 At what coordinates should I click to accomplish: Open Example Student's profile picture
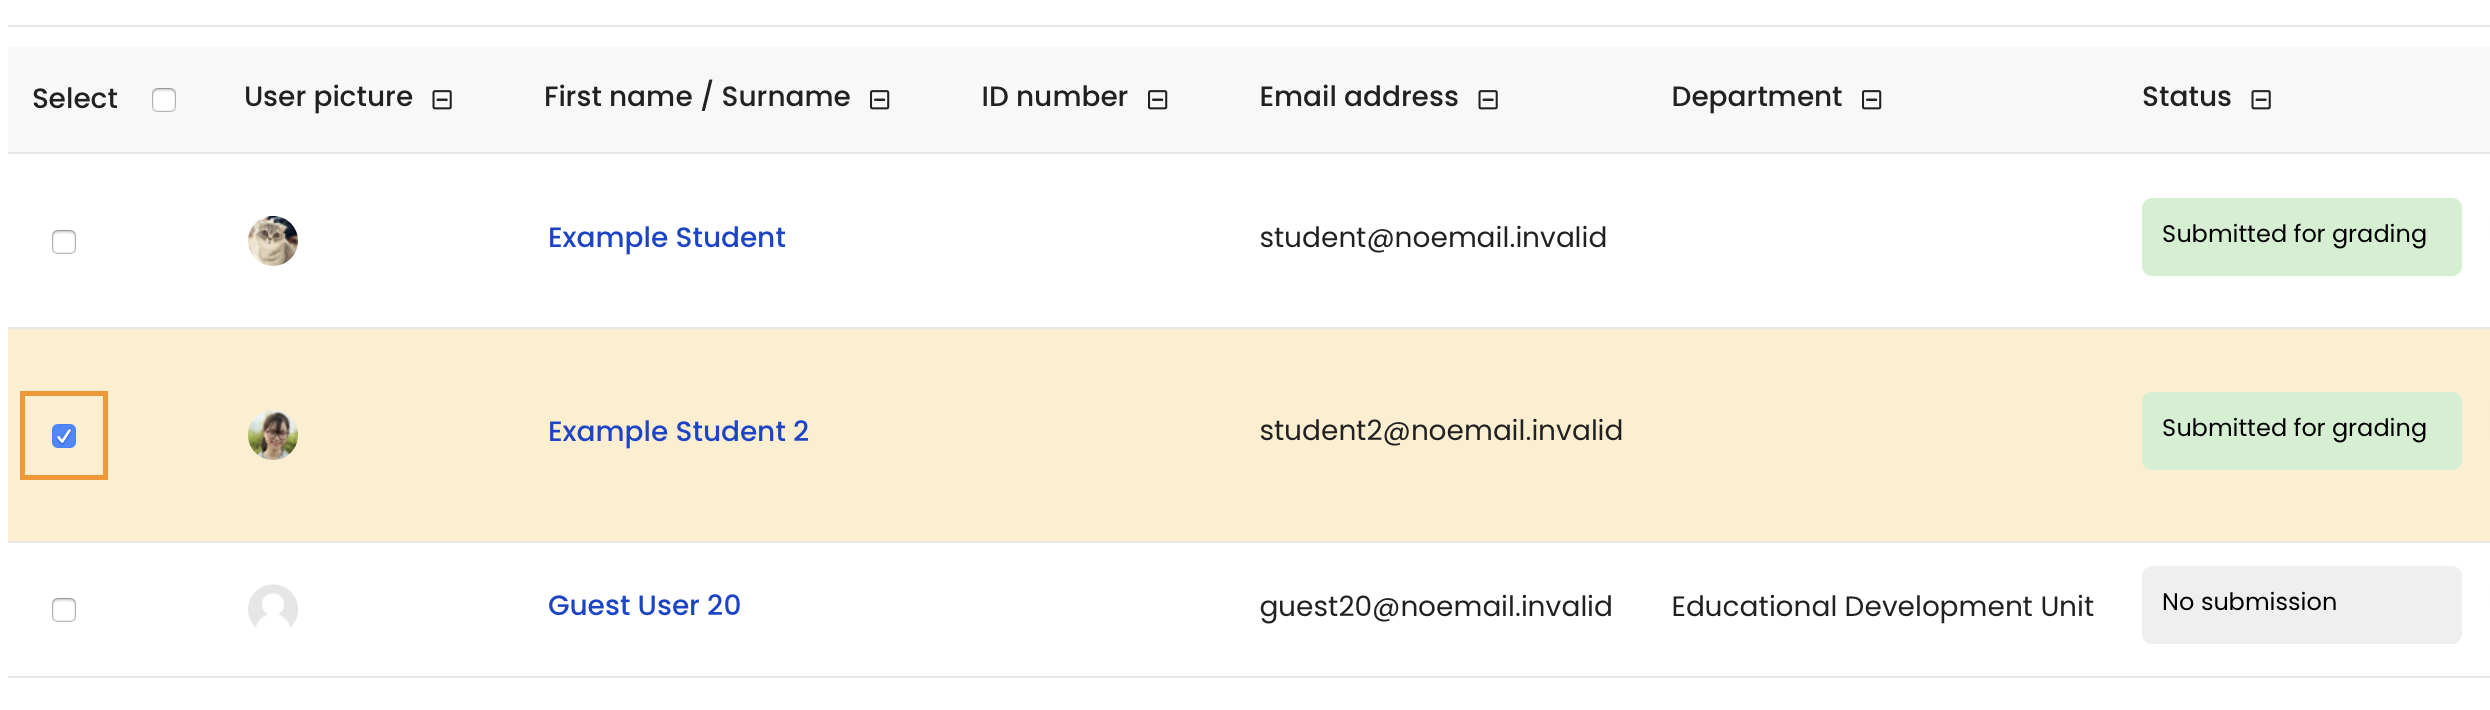click(x=273, y=241)
